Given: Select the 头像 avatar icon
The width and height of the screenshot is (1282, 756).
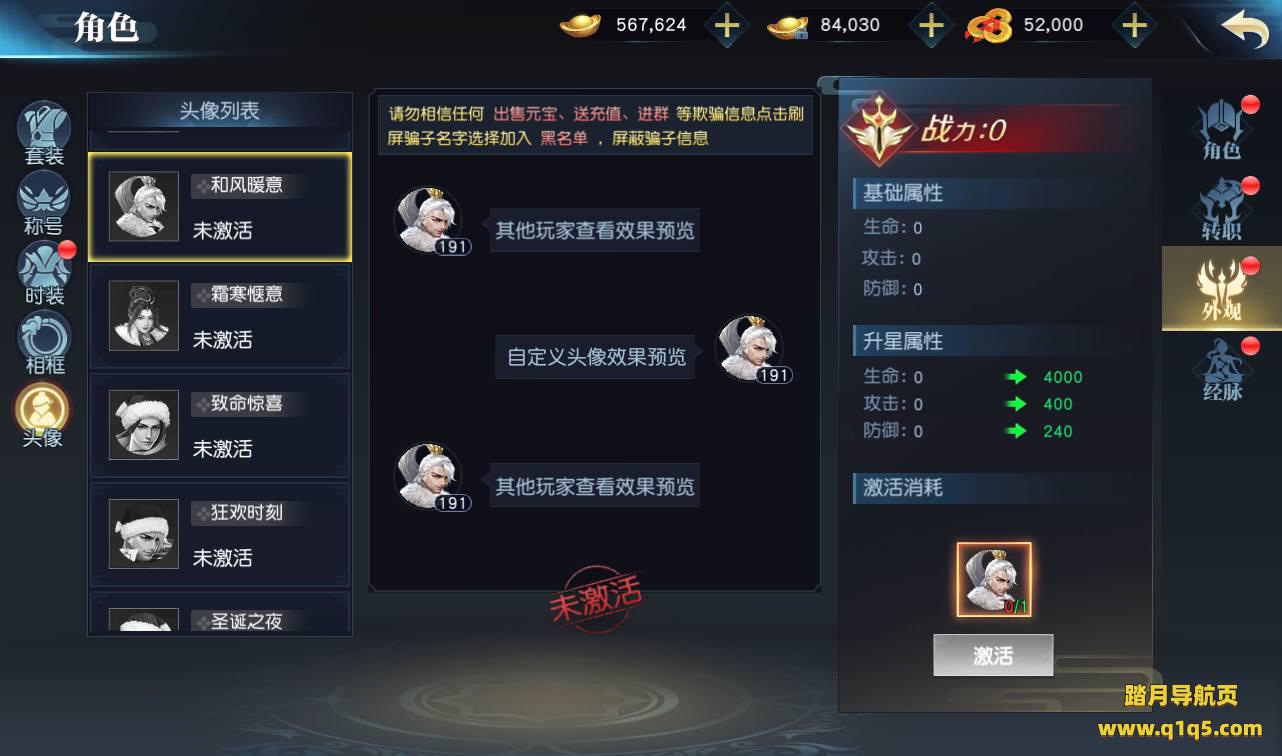Looking at the screenshot, I should click(43, 414).
